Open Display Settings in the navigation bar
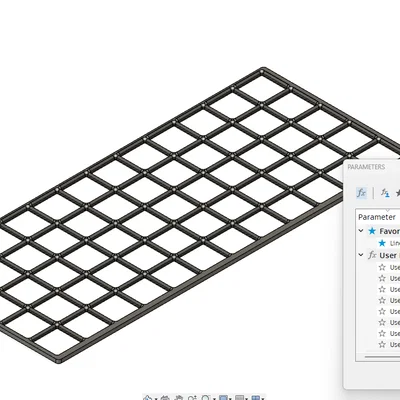This screenshot has width=400, height=400. click(224, 398)
